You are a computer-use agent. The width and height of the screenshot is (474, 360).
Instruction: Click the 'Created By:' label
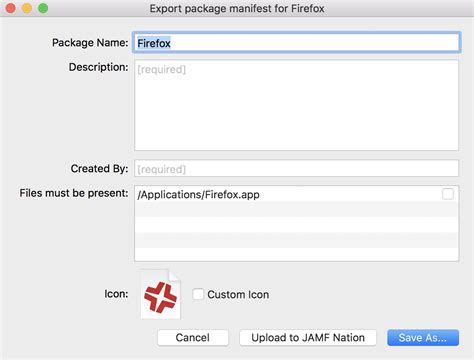(x=99, y=169)
